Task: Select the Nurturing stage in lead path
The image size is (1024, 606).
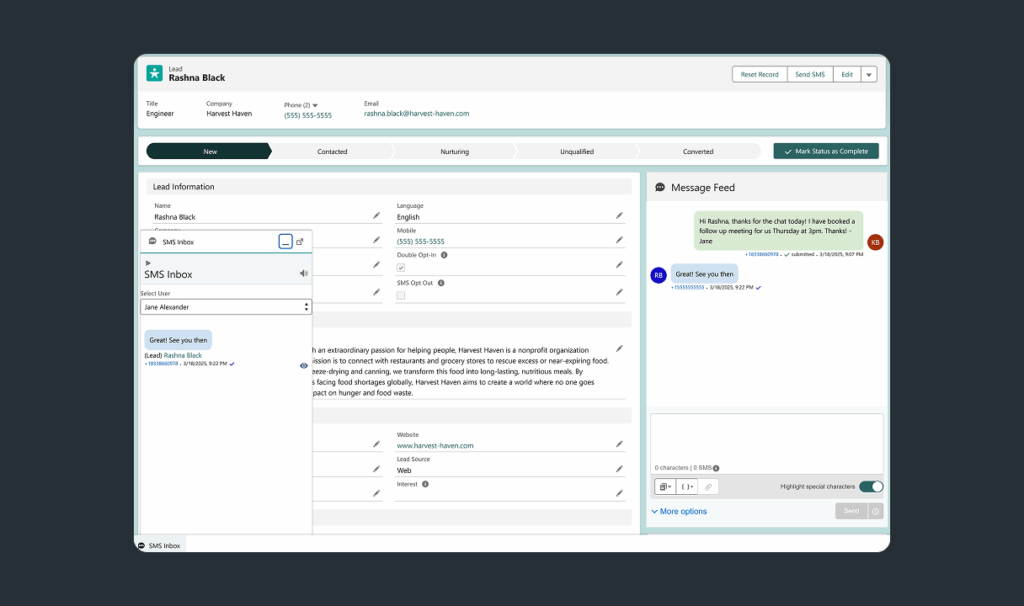Action: coord(454,152)
